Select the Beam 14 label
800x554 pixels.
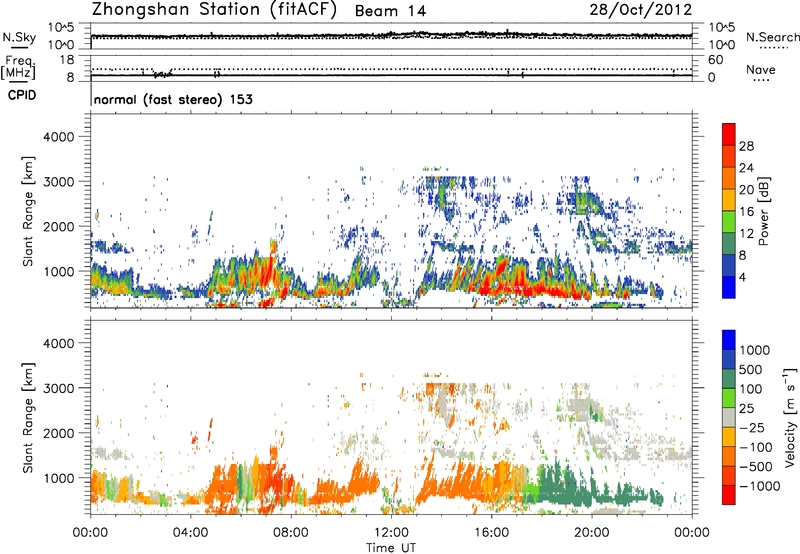(x=390, y=11)
